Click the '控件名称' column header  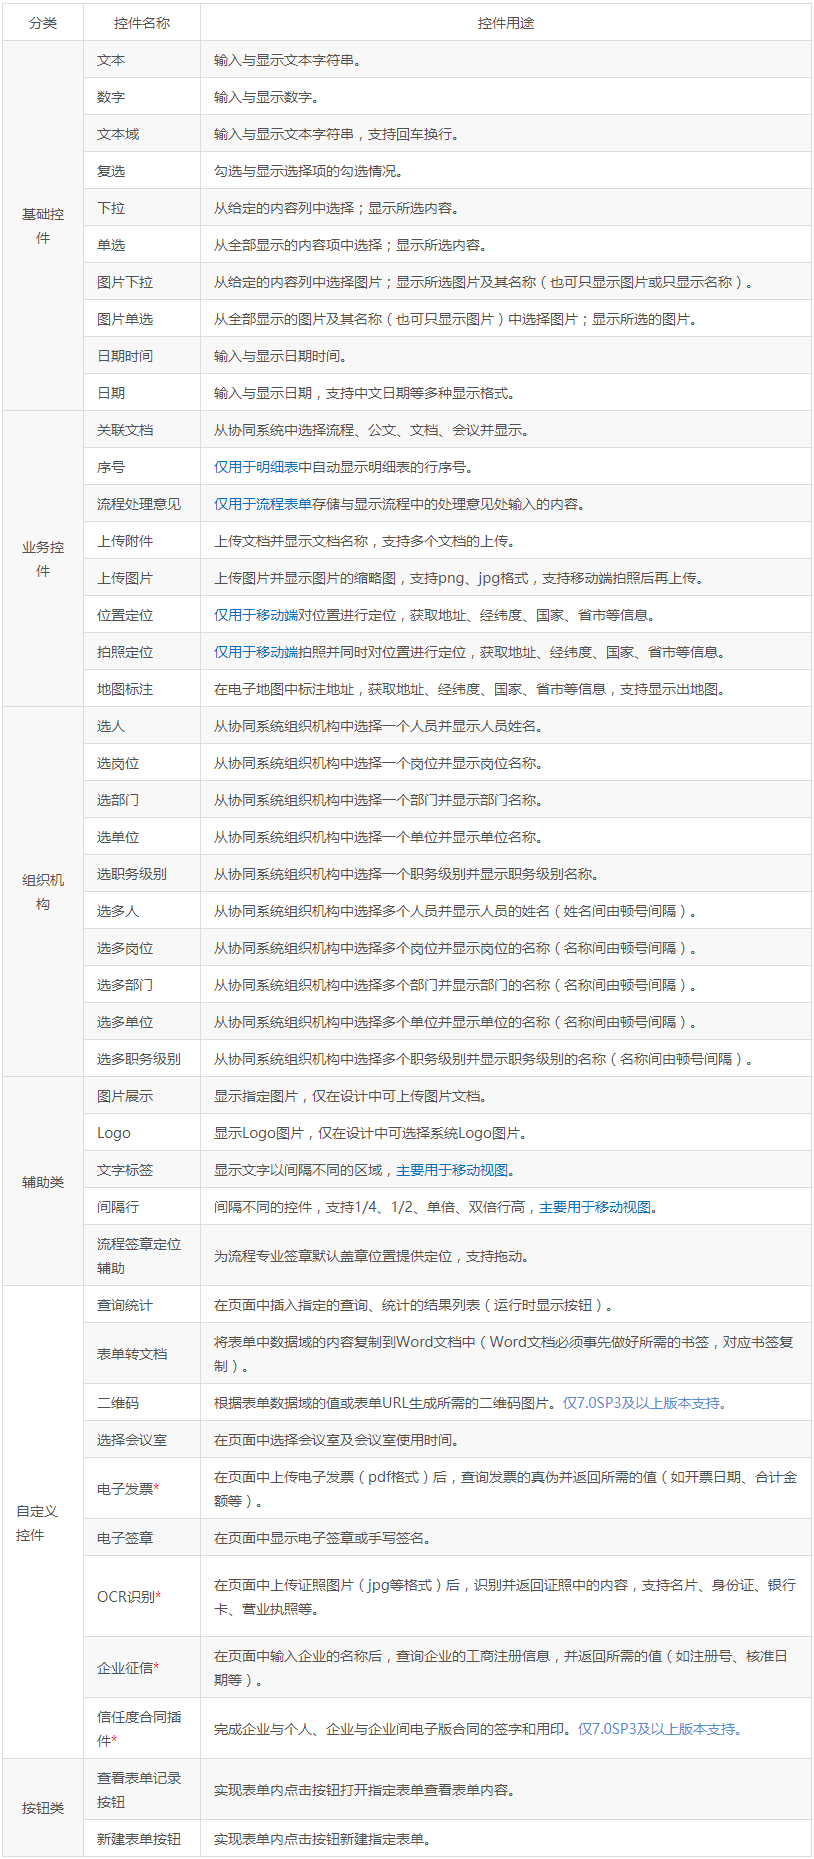point(142,22)
